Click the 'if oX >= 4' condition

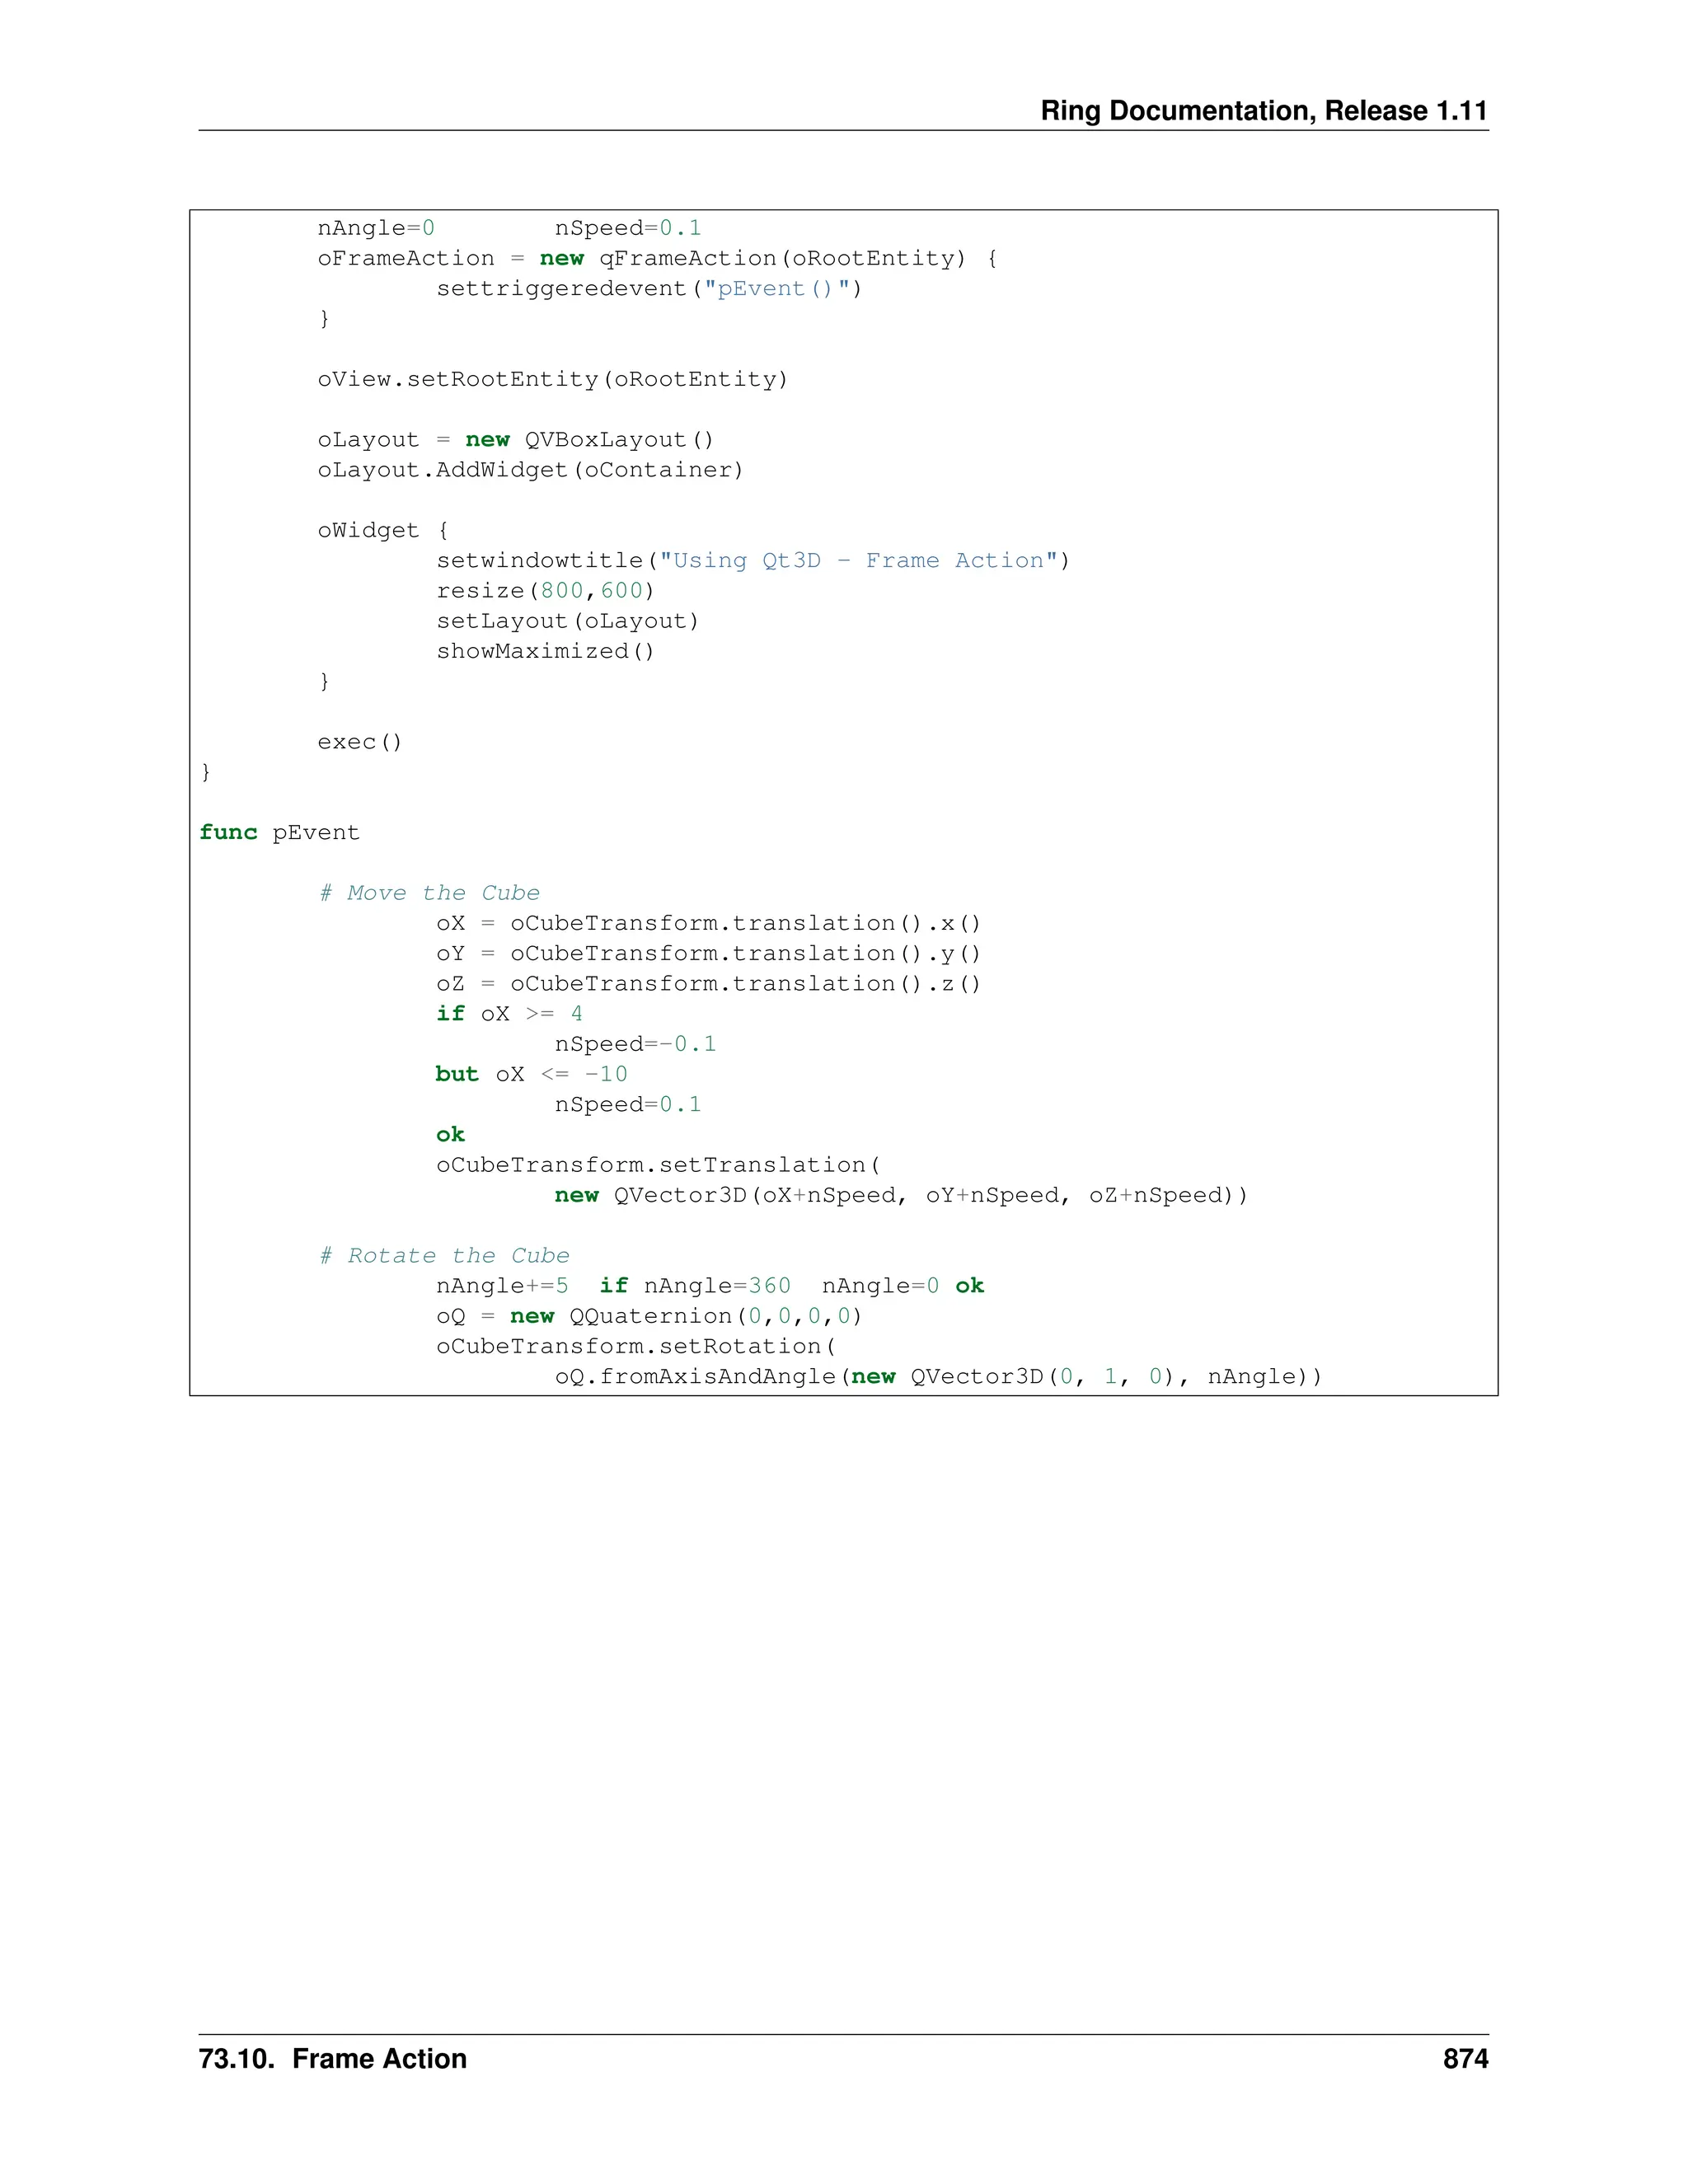(x=509, y=1013)
